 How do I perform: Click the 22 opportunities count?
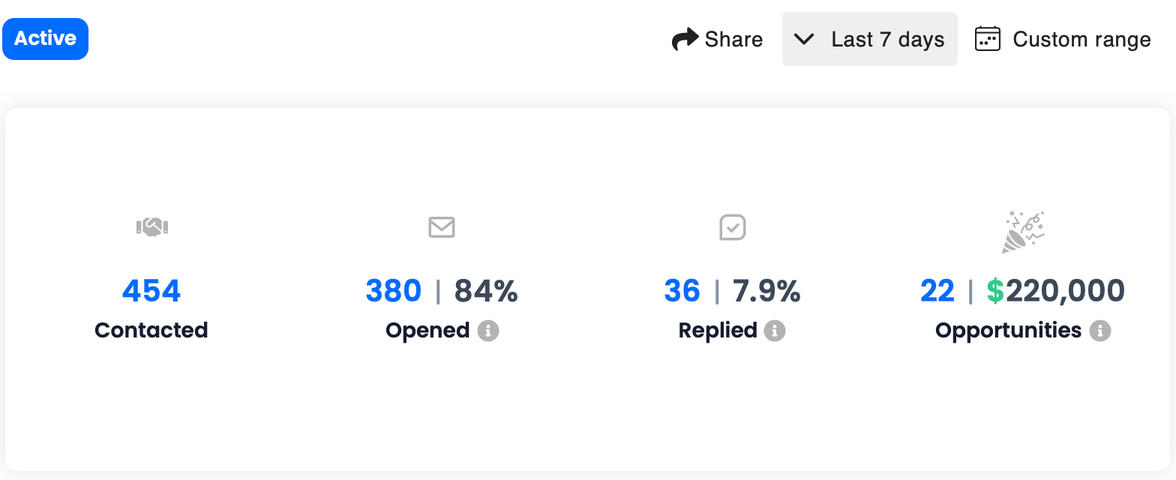point(937,291)
